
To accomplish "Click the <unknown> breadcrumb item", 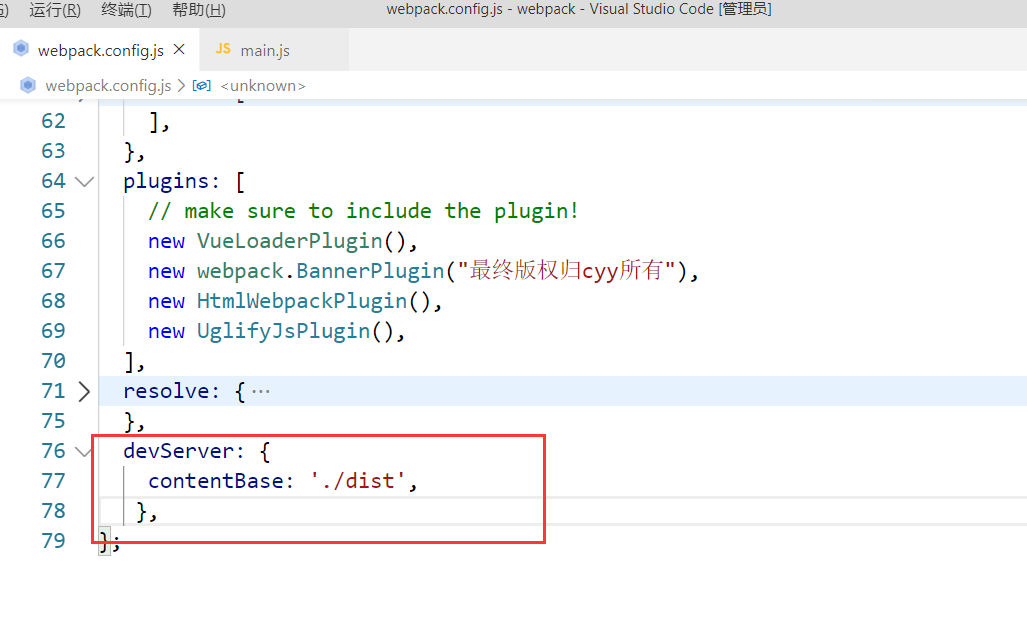I will coord(262,85).
